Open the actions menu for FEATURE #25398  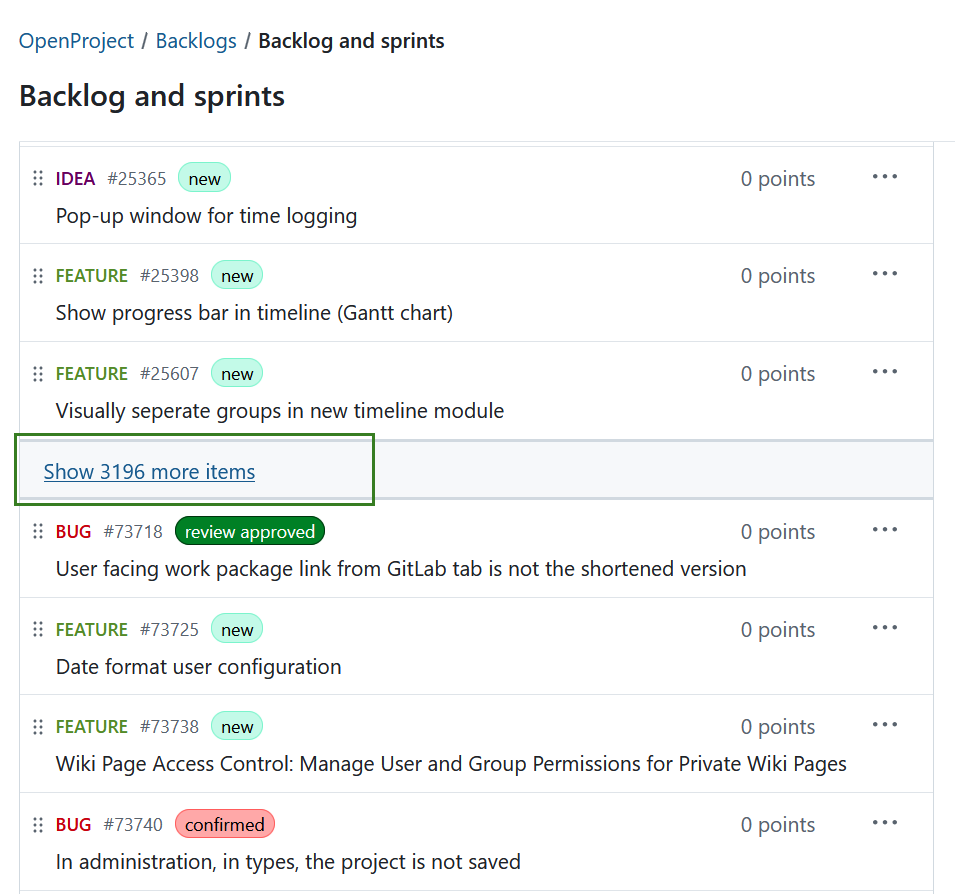point(885,273)
